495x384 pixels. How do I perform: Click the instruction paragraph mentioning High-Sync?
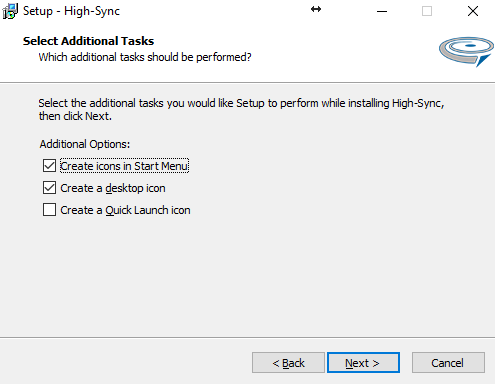coord(241,110)
